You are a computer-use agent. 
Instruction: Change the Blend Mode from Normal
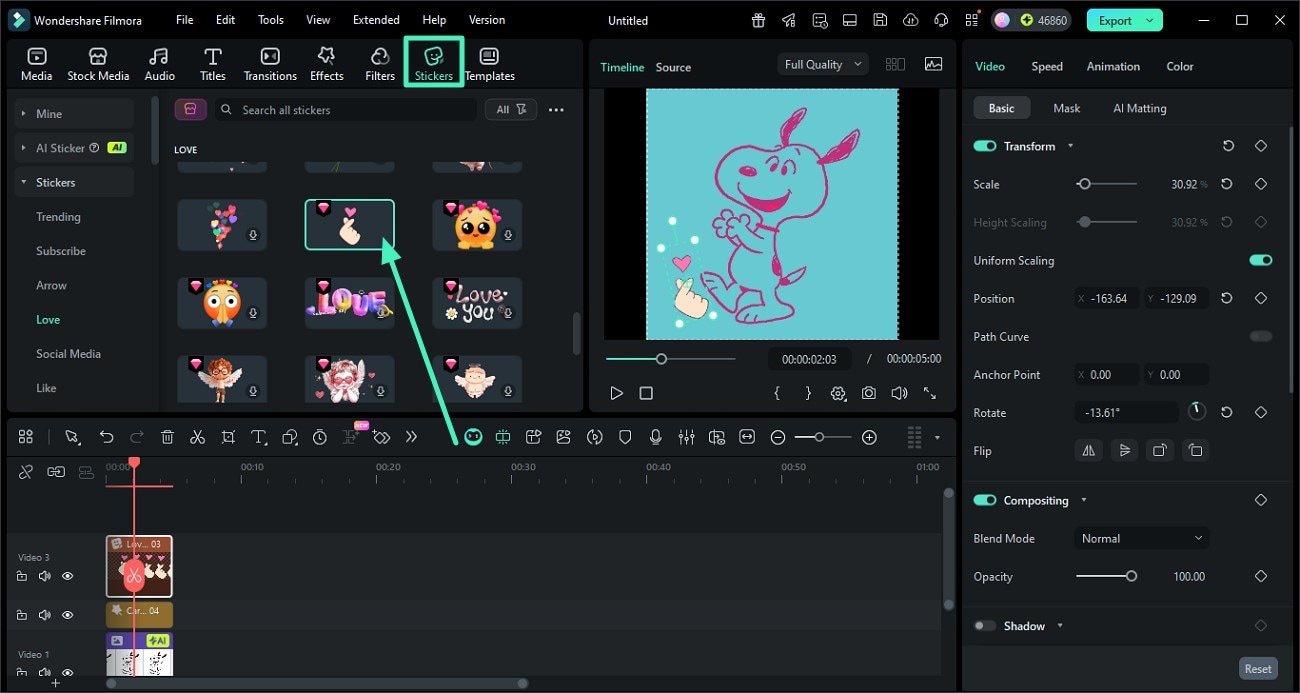[x=1141, y=538]
